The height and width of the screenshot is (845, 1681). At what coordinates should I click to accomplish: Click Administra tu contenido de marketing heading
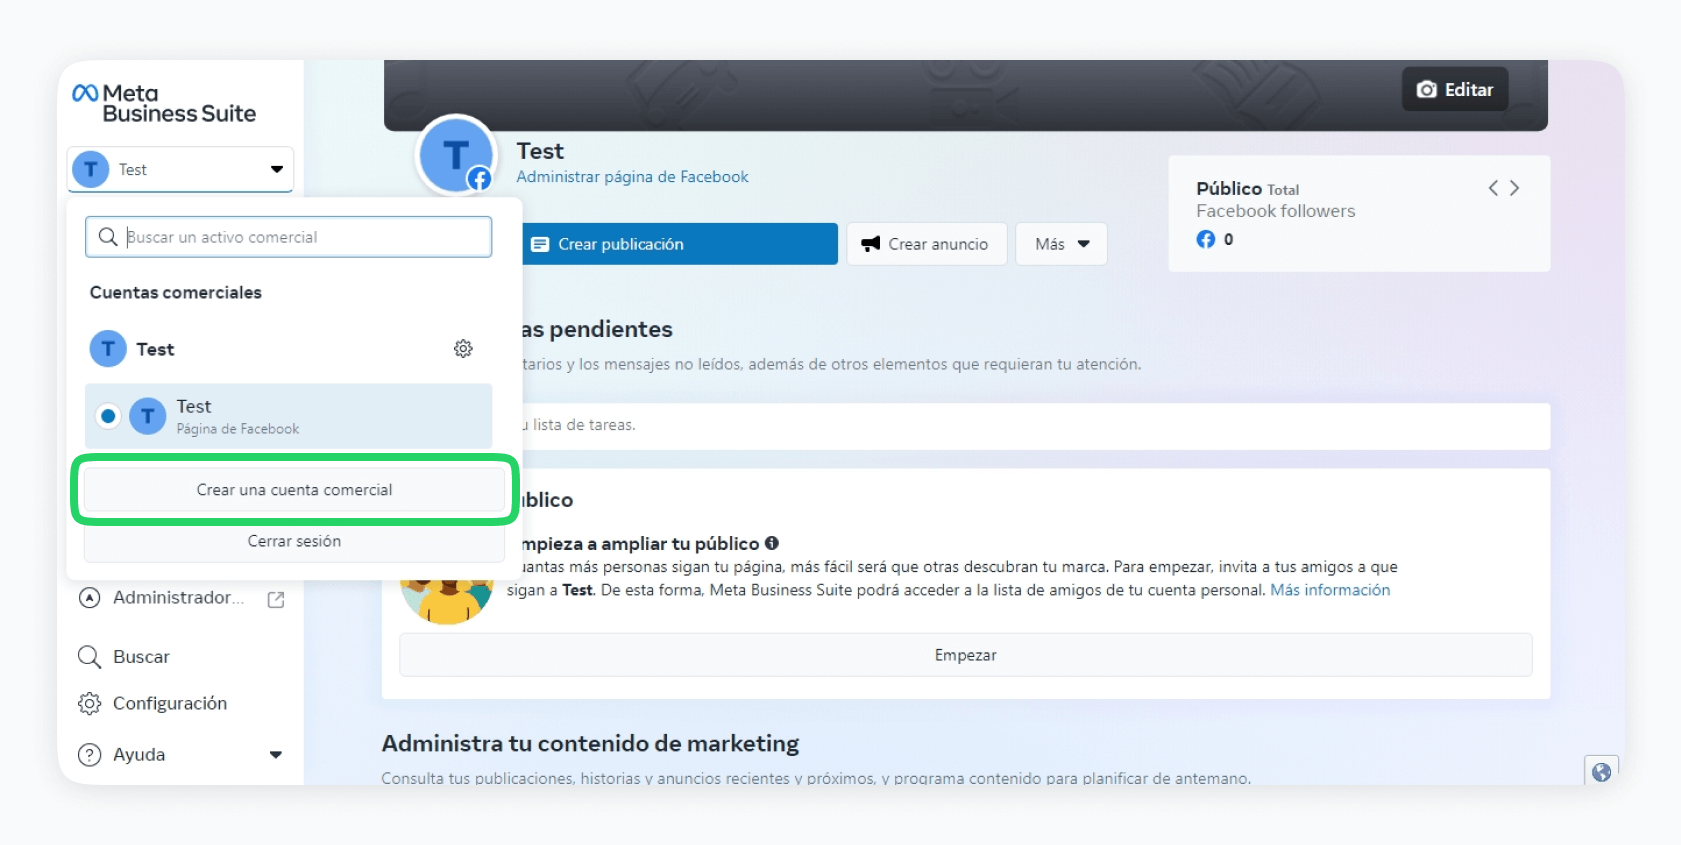click(590, 744)
